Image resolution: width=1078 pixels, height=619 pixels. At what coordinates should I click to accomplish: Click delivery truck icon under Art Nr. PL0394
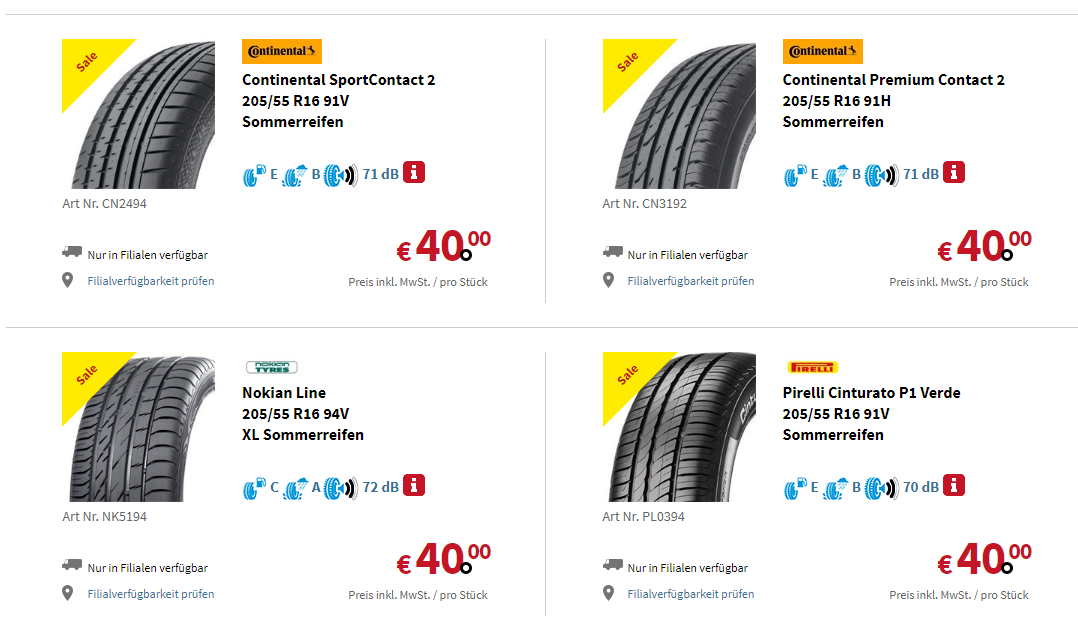click(x=612, y=565)
